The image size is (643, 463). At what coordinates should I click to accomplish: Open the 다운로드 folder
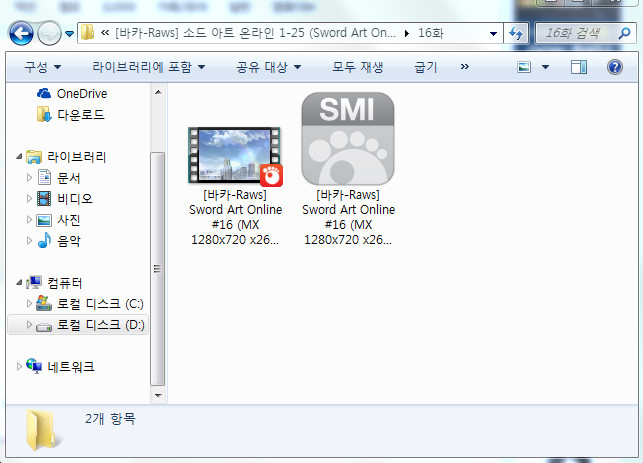coord(81,114)
